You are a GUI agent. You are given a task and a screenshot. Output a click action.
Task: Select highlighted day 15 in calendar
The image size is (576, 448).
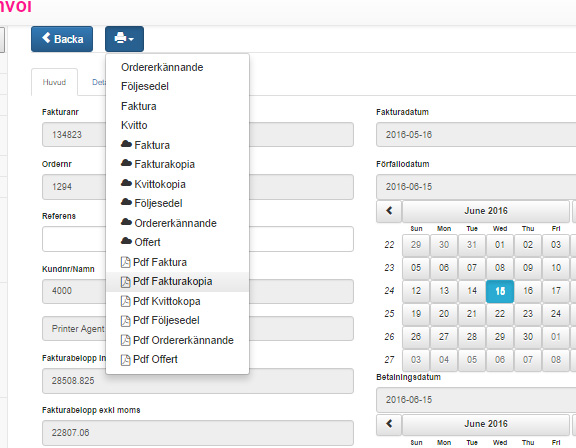click(500, 291)
